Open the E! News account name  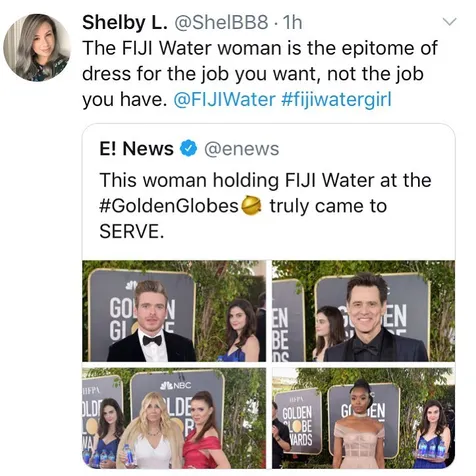pos(136,148)
